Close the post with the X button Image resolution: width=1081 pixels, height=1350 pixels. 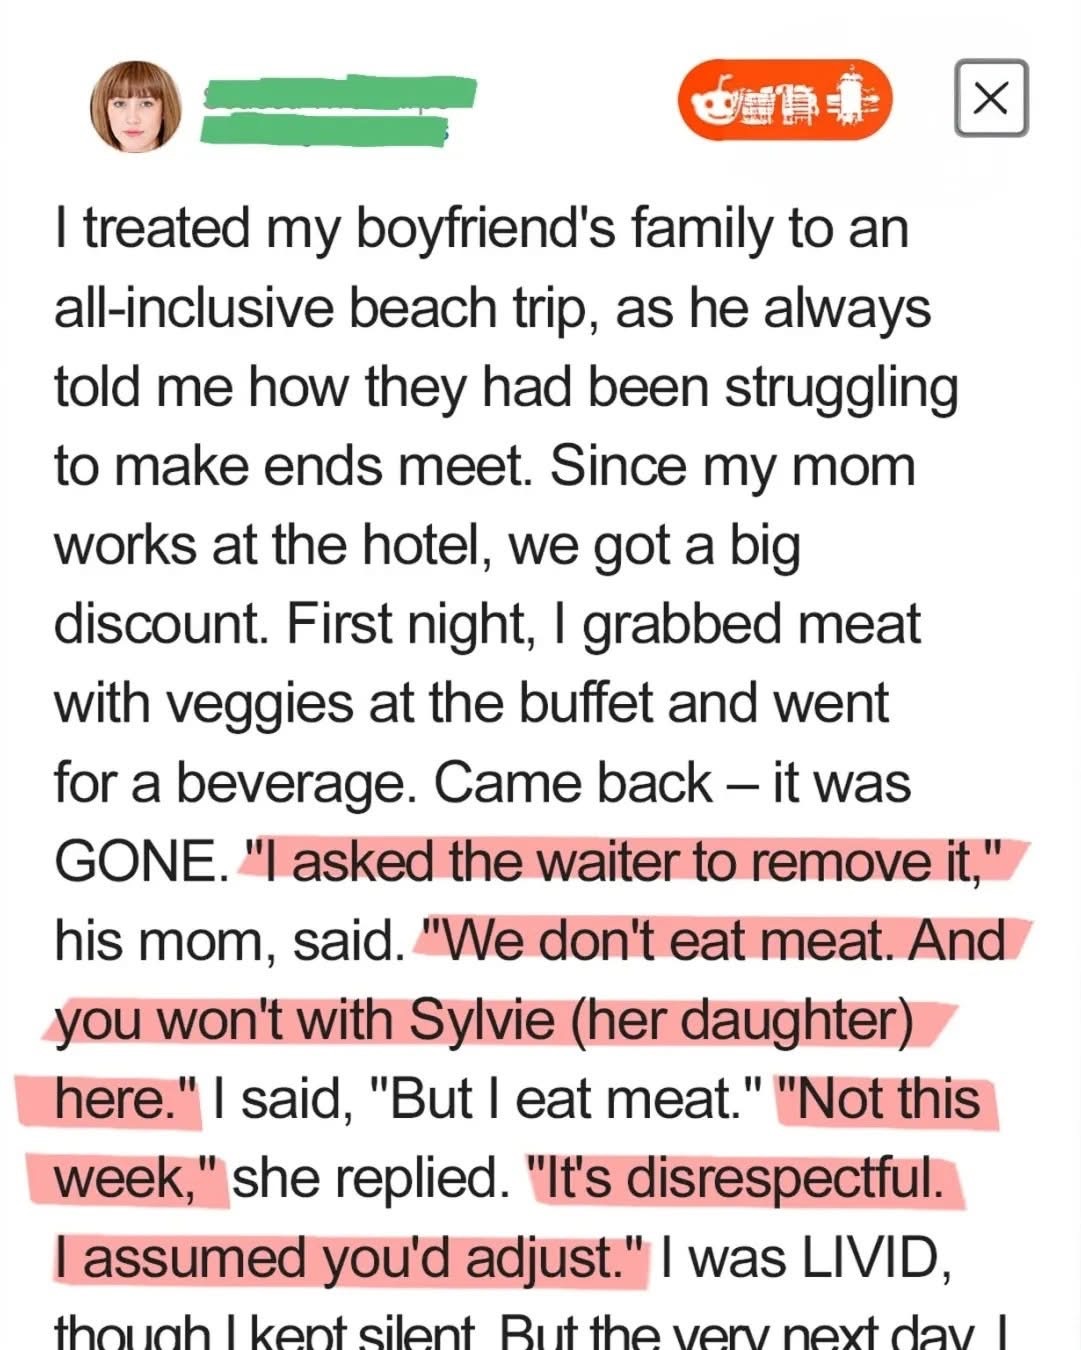[x=990, y=98]
